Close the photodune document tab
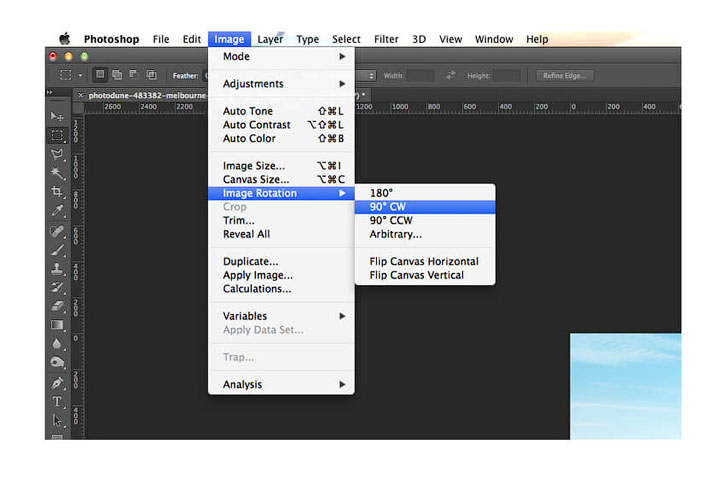Image resolution: width=725 pixels, height=479 pixels. click(x=80, y=95)
